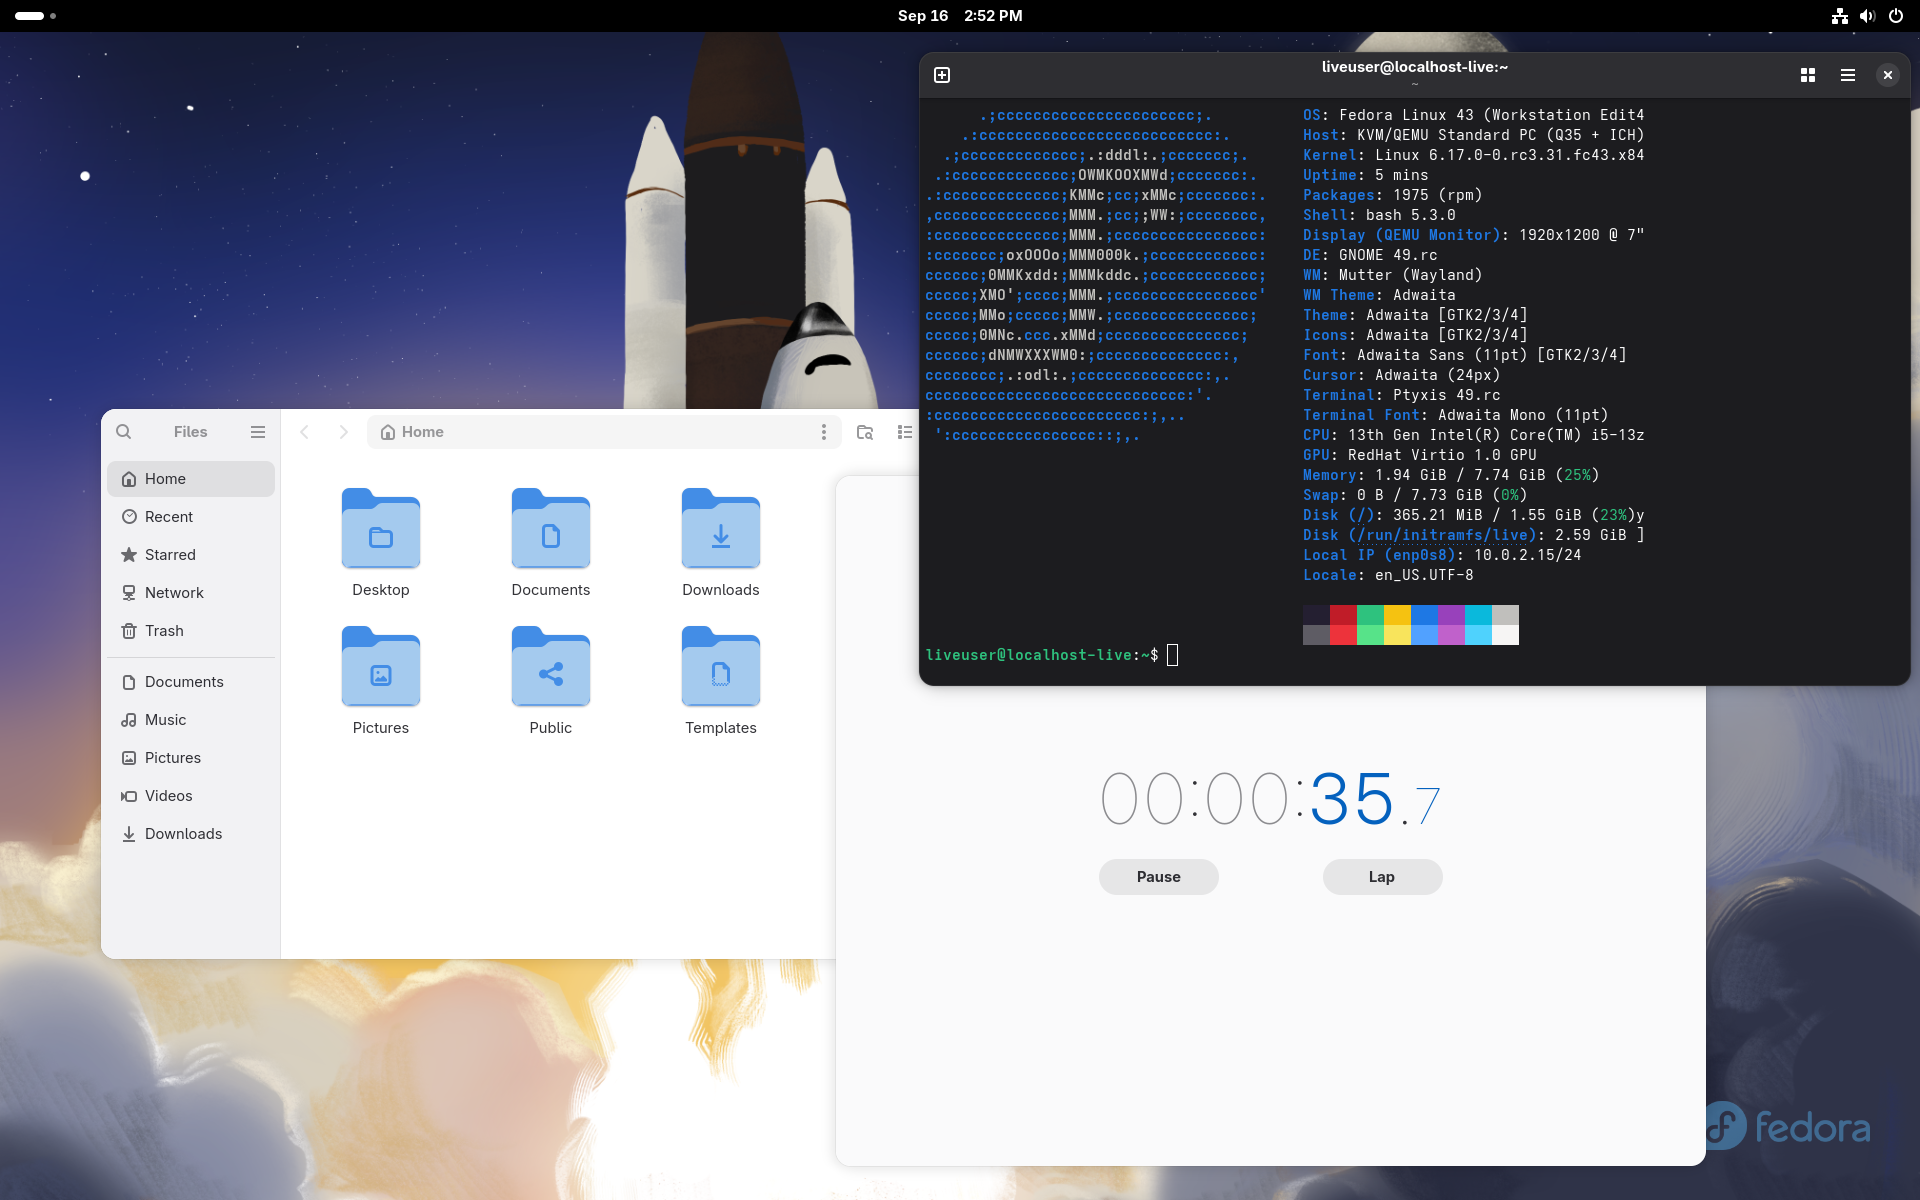Click the power icon in top bar
Viewport: 1920px width, 1200px height.
coord(1896,16)
